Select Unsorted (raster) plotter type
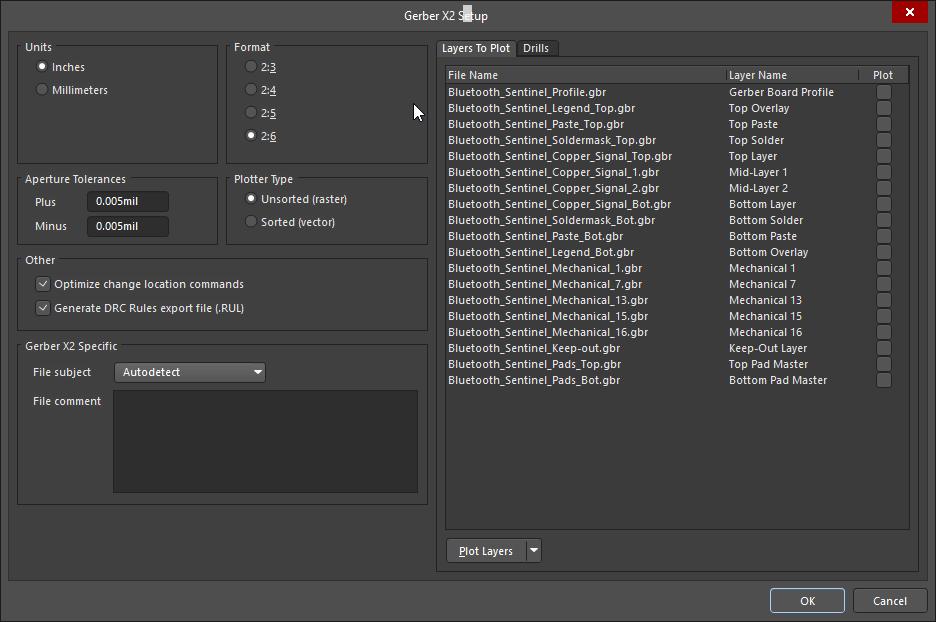This screenshot has width=936, height=622. click(x=251, y=198)
